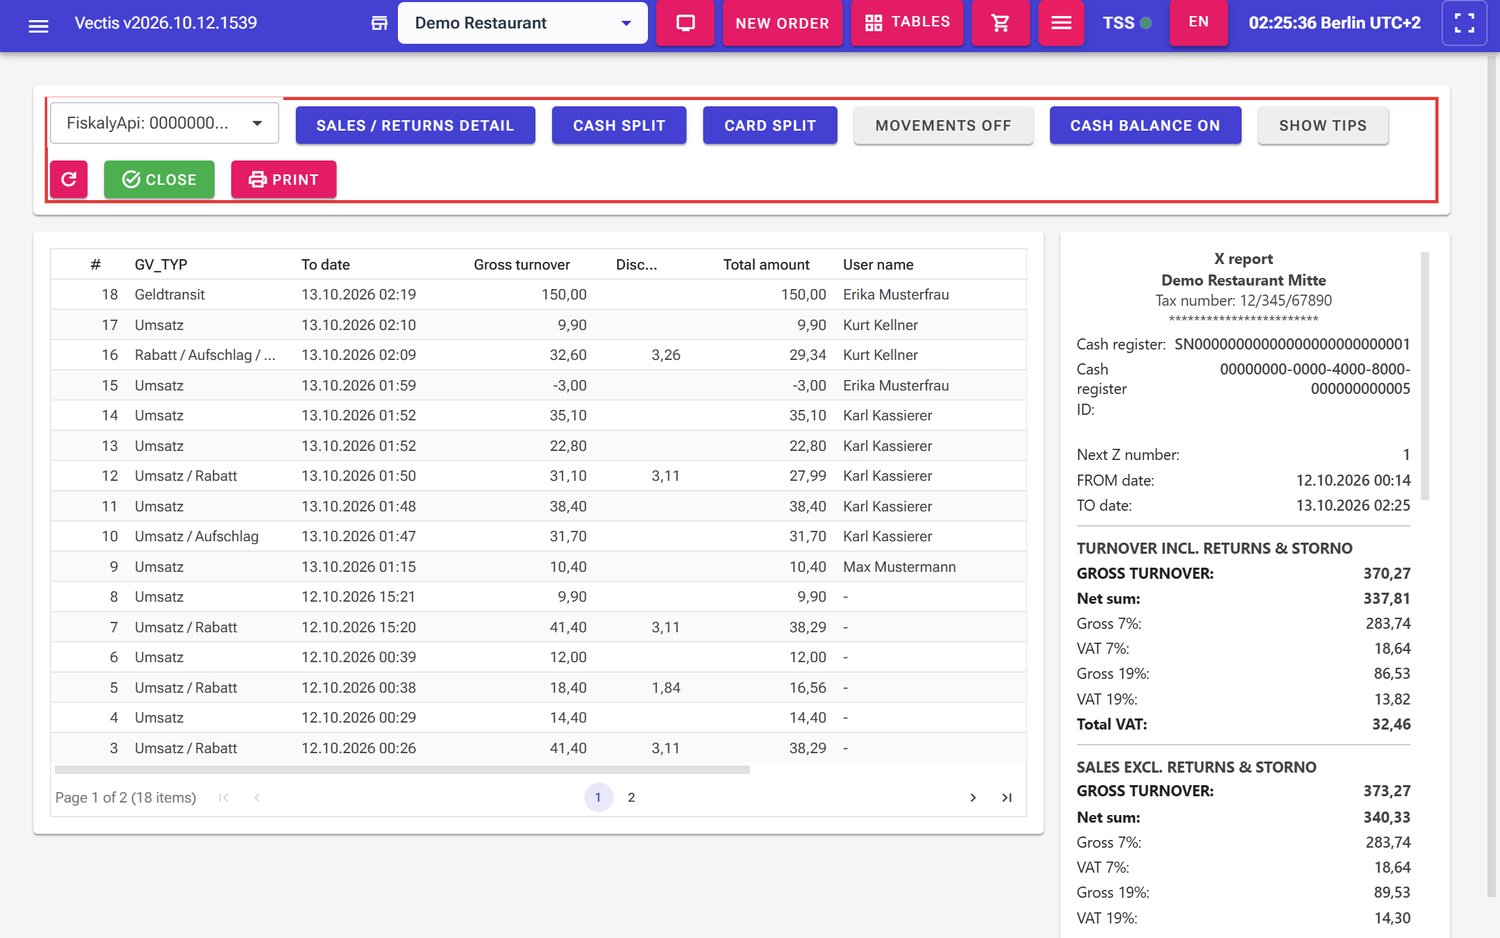Sort by the Gross turnover column header
The width and height of the screenshot is (1500, 938).
click(x=522, y=264)
